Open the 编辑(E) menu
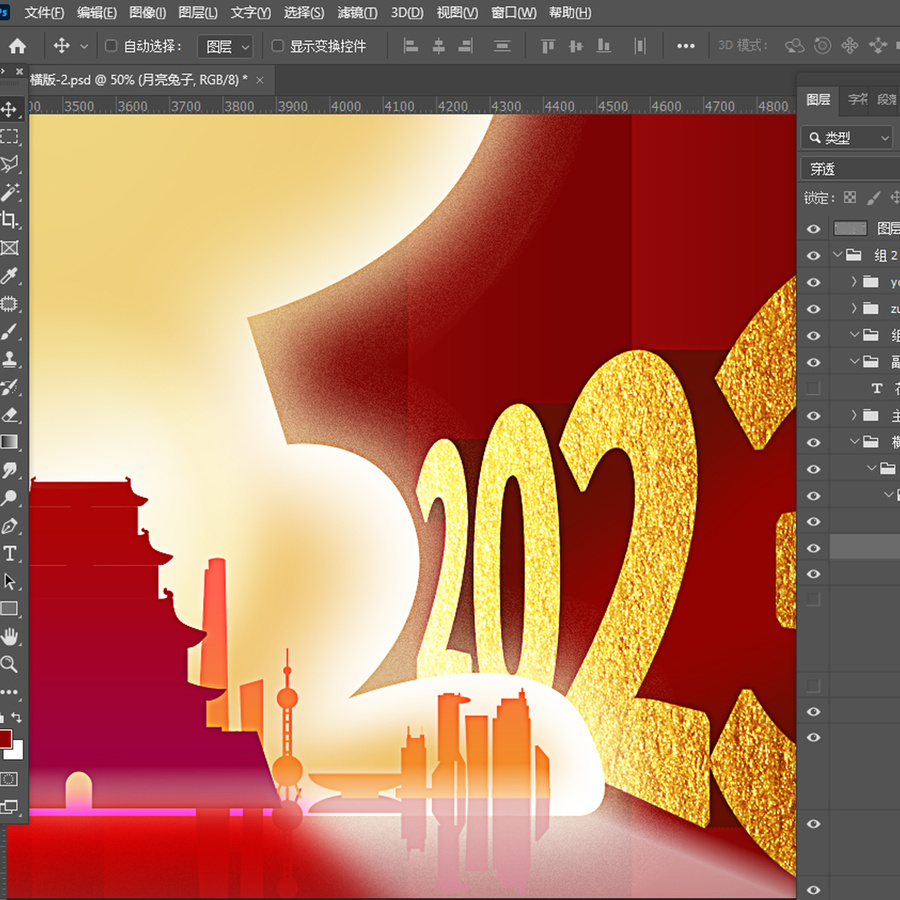This screenshot has width=900, height=900. tap(96, 13)
